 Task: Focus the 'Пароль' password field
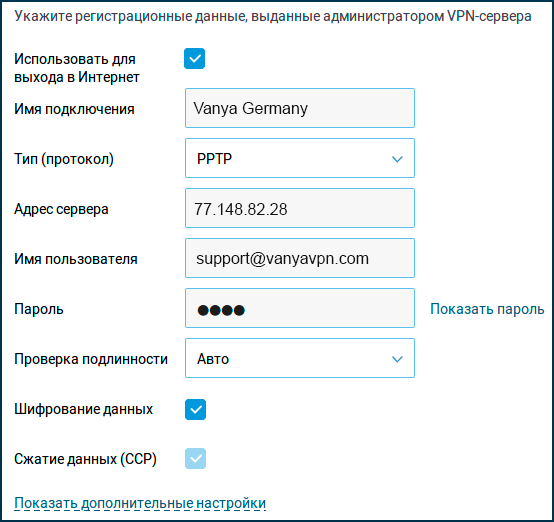(300, 308)
